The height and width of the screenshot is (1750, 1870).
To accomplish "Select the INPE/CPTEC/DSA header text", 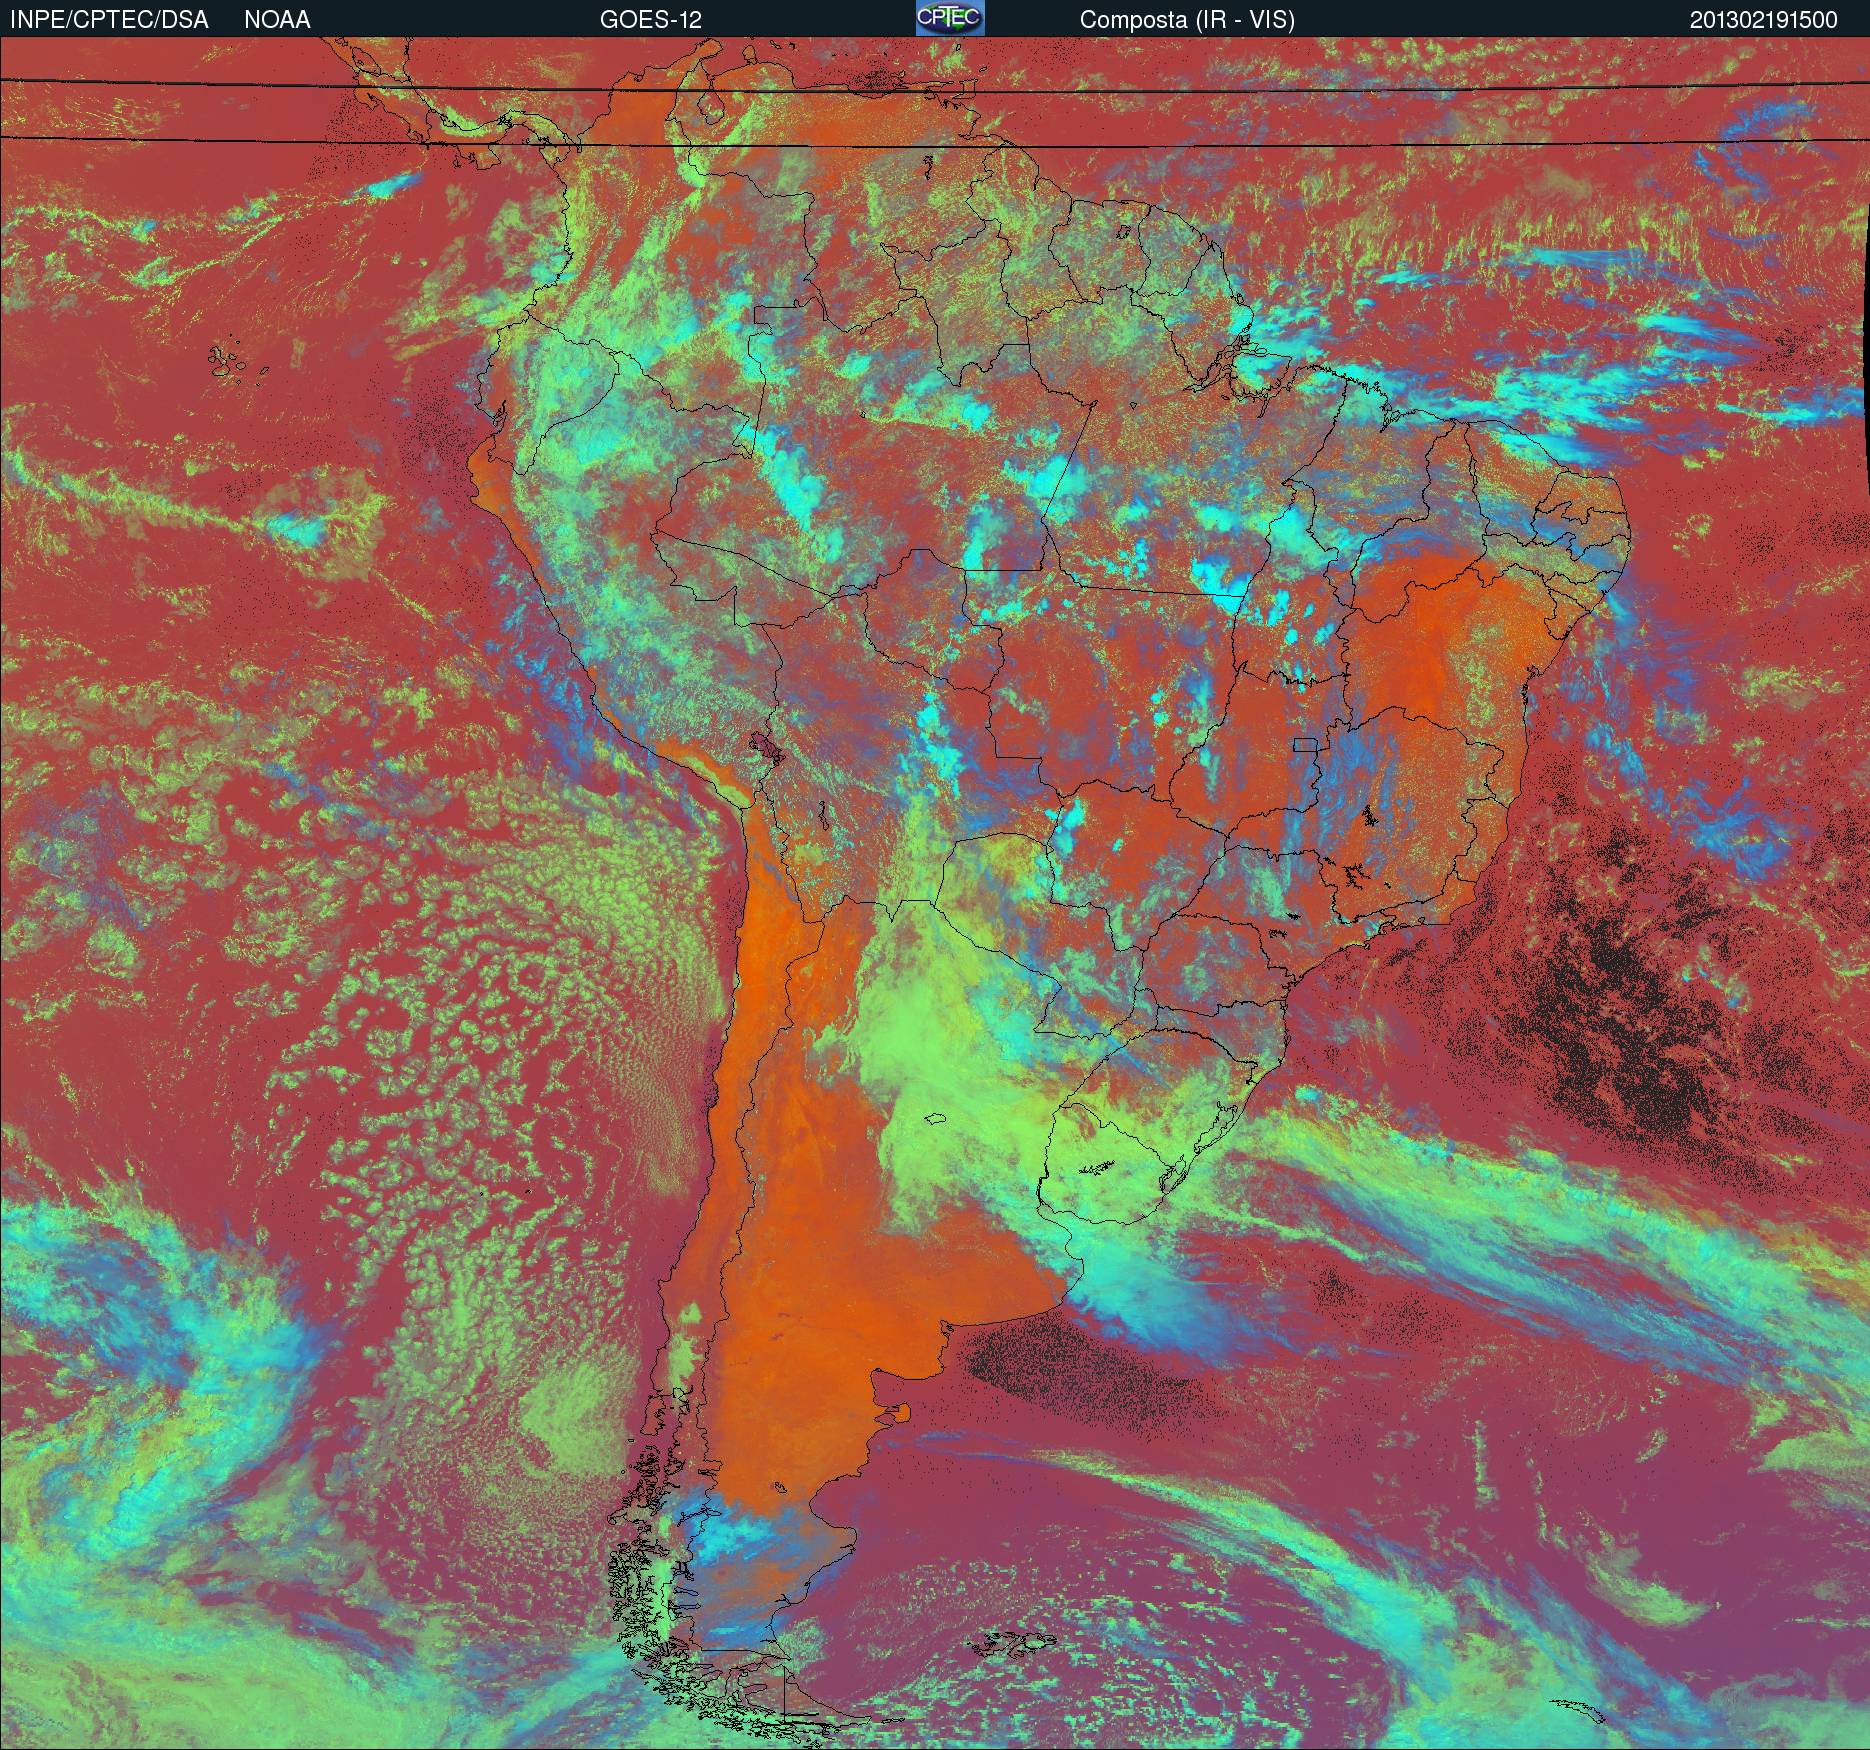I will click(x=110, y=20).
